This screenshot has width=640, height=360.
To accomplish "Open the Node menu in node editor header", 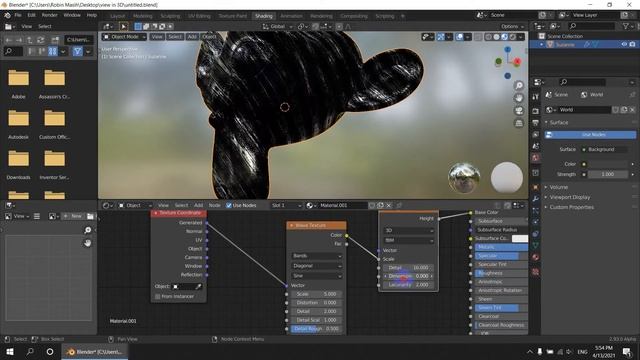I will click(214, 205).
